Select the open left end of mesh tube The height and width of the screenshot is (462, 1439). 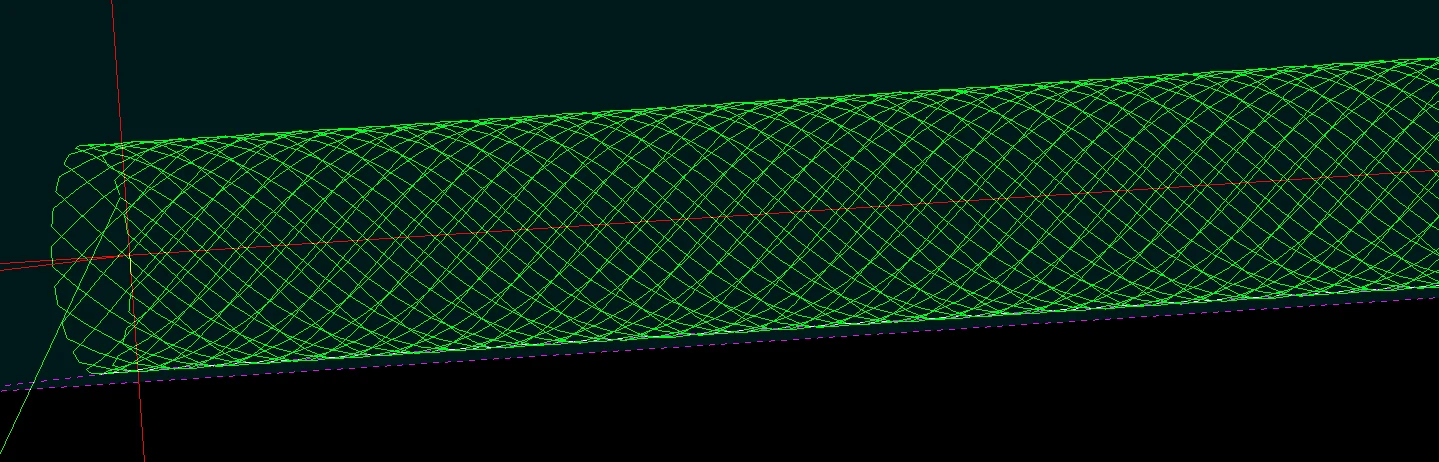click(x=92, y=258)
